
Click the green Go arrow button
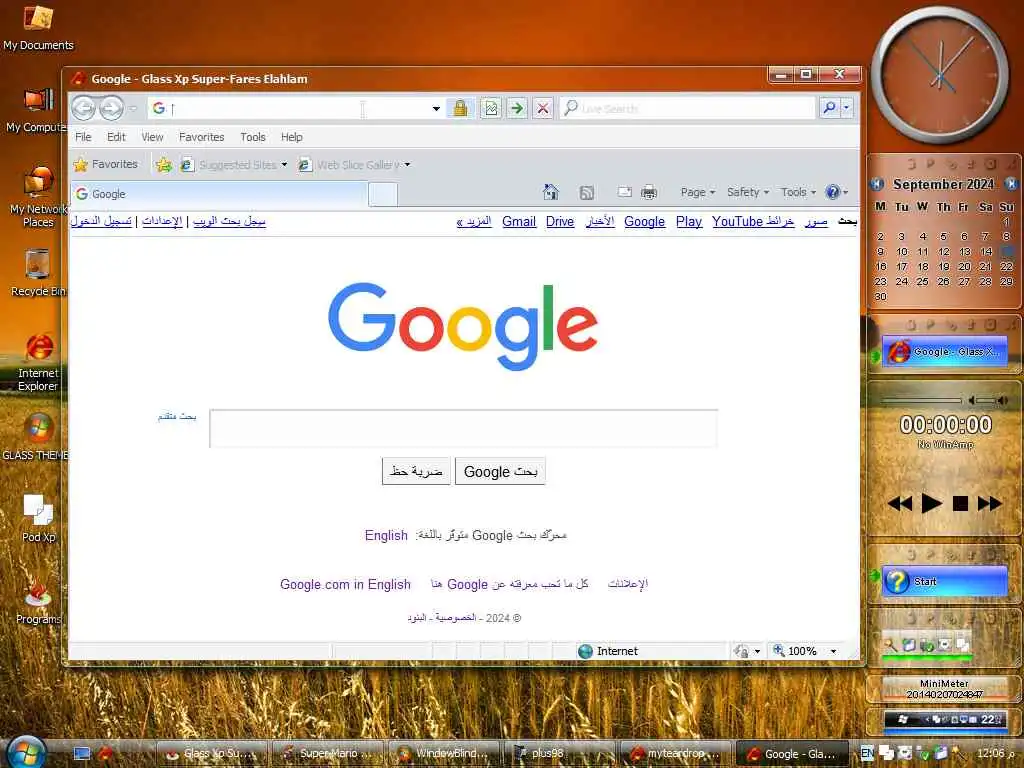(x=517, y=108)
